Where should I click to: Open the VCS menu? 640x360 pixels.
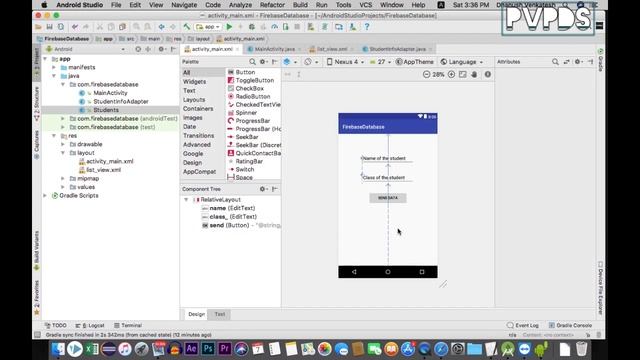click(365, 5)
